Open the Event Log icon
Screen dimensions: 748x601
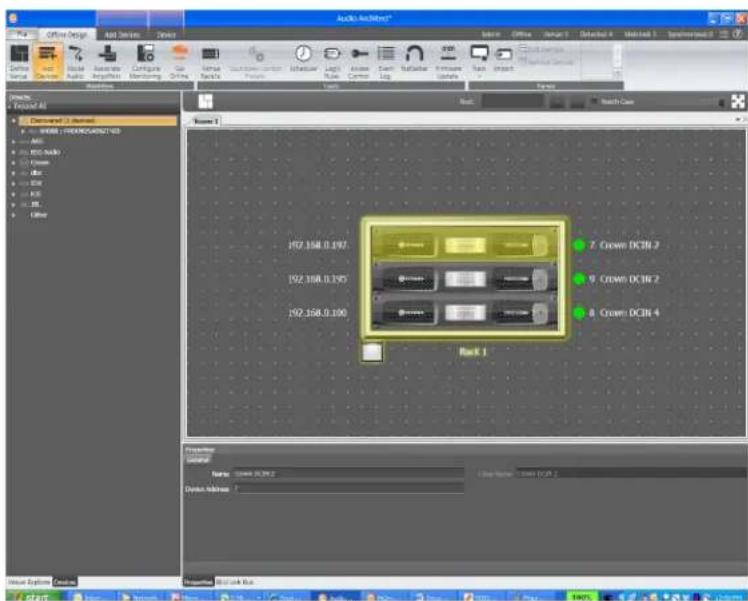click(x=386, y=62)
